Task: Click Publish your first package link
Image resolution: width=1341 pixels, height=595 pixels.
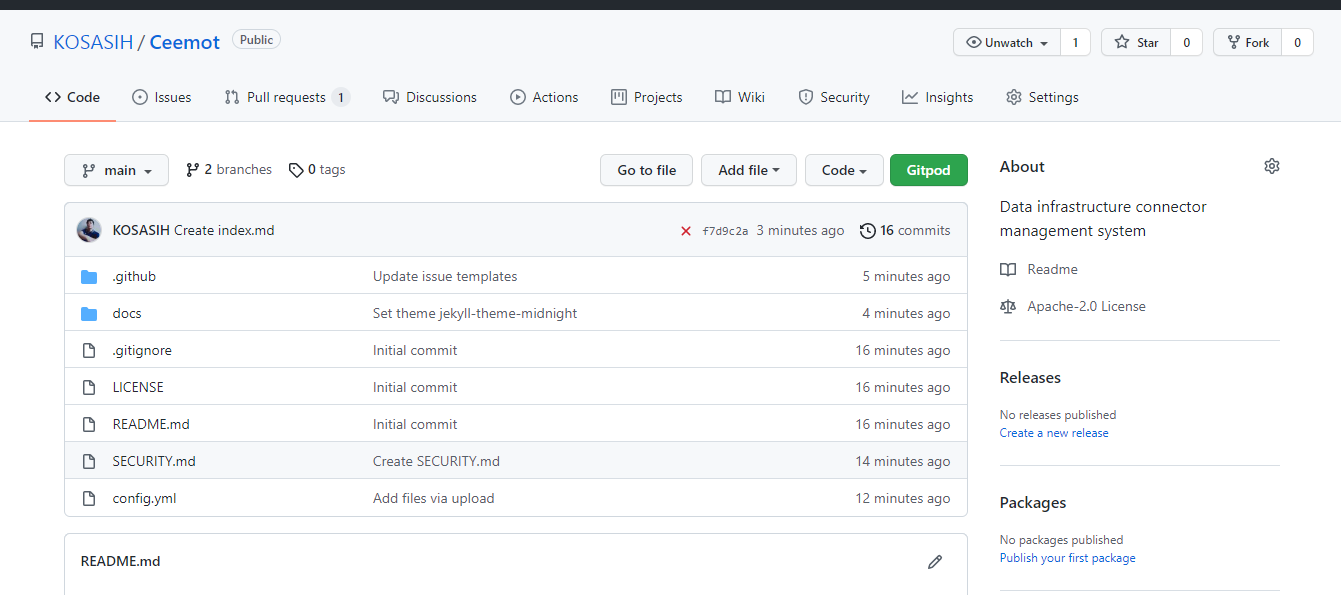Action: coord(1067,558)
